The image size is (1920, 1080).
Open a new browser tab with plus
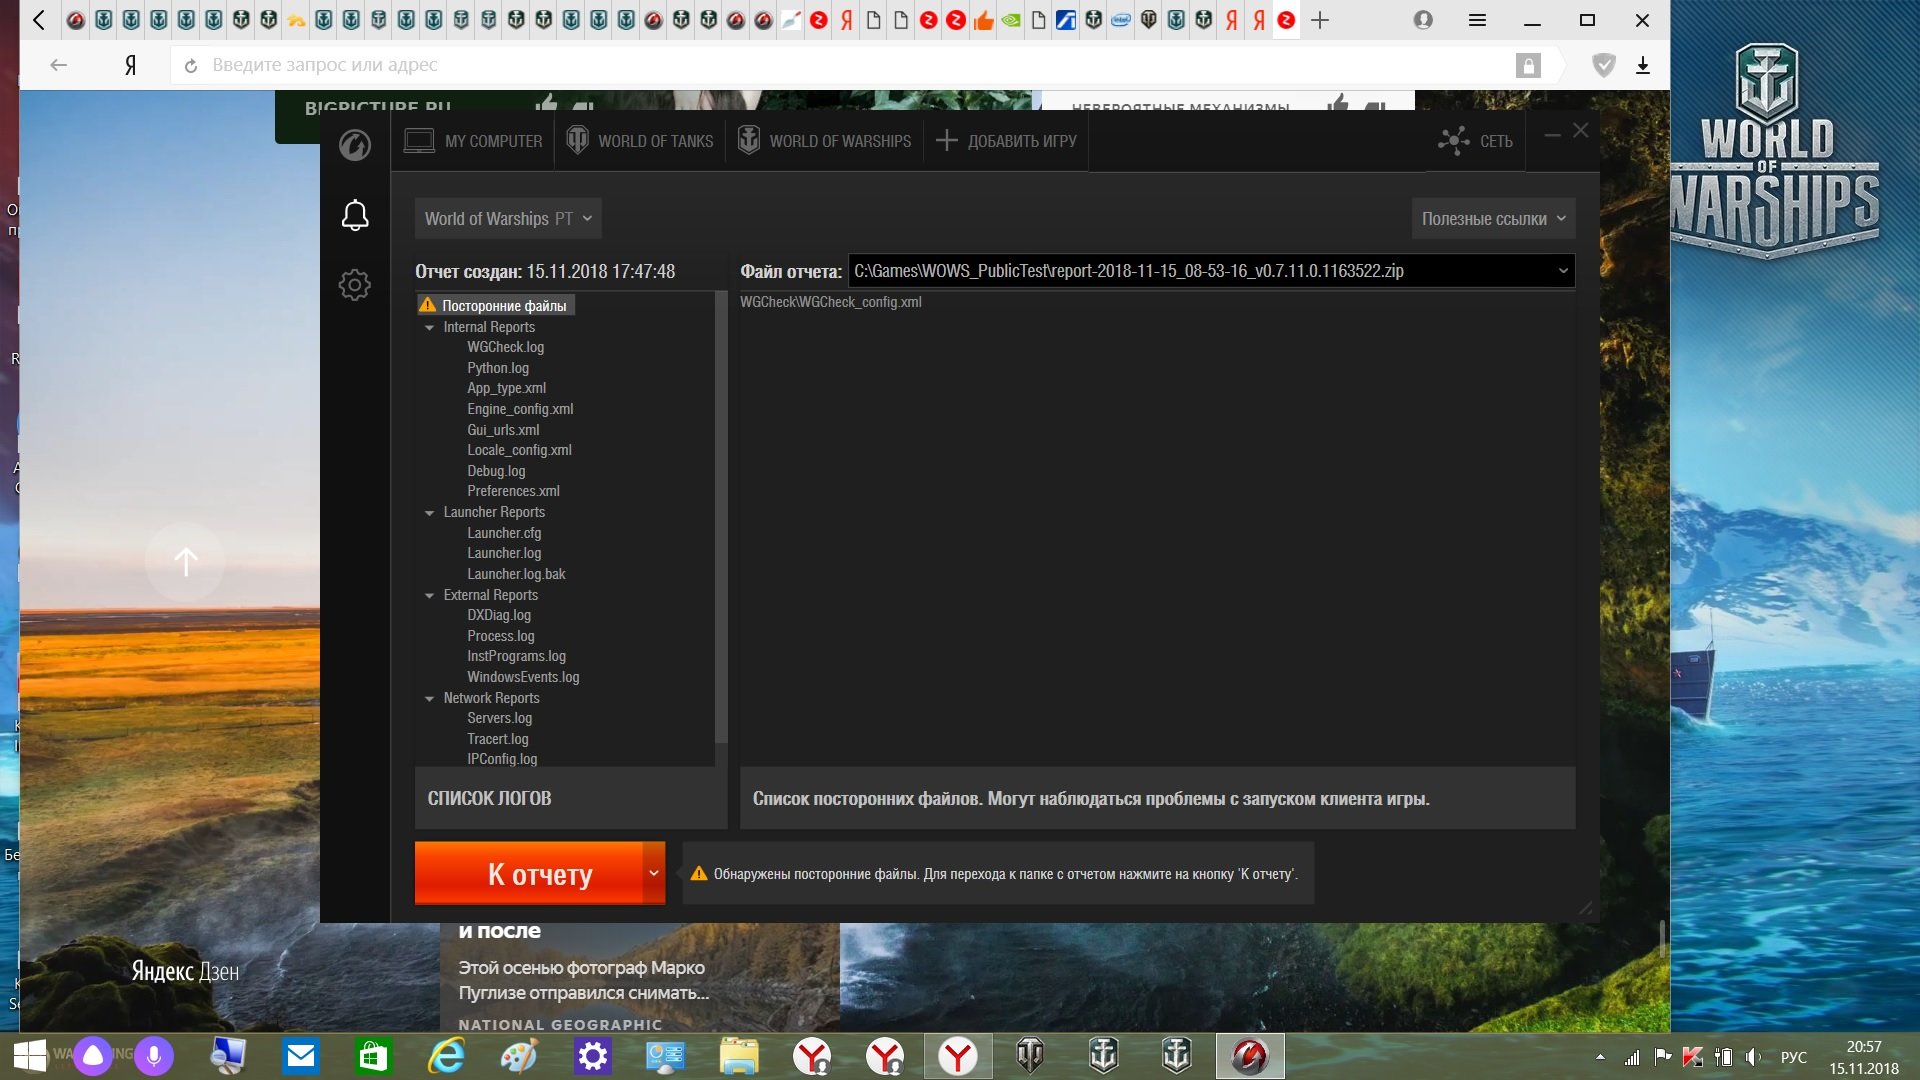1320,20
